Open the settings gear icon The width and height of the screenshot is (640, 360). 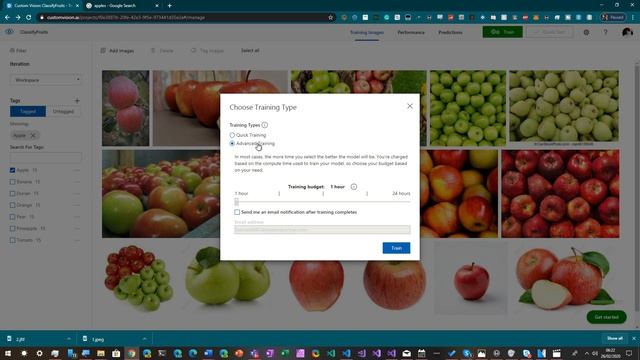[586, 32]
